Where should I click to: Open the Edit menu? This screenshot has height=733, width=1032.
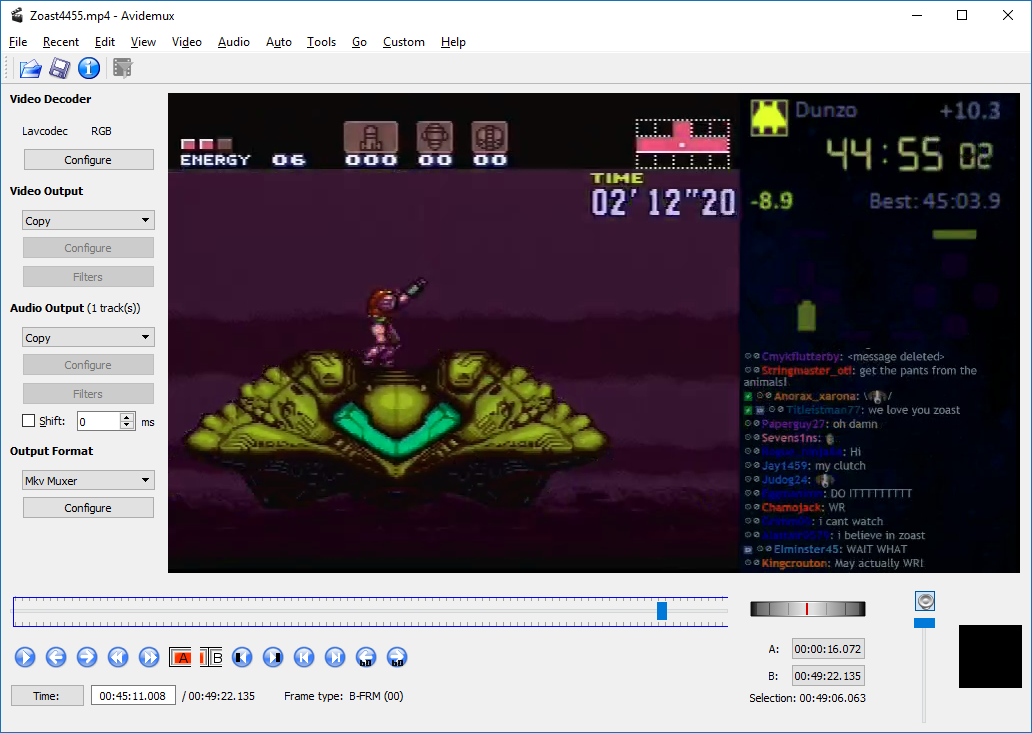(105, 41)
